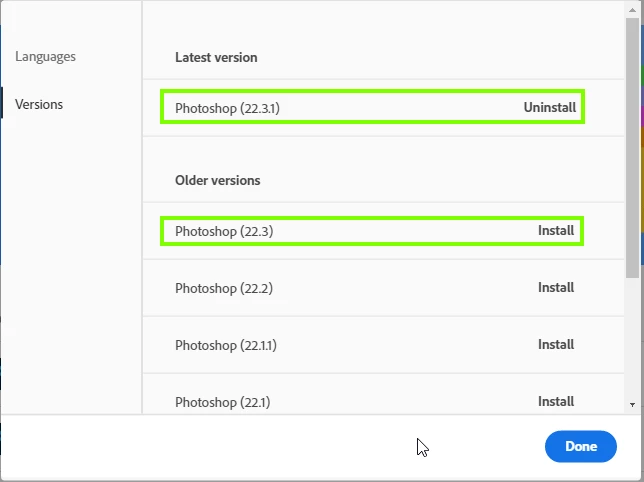This screenshot has height=482, width=644.
Task: Select the Photoshop (22.1) row label
Action: click(x=223, y=402)
